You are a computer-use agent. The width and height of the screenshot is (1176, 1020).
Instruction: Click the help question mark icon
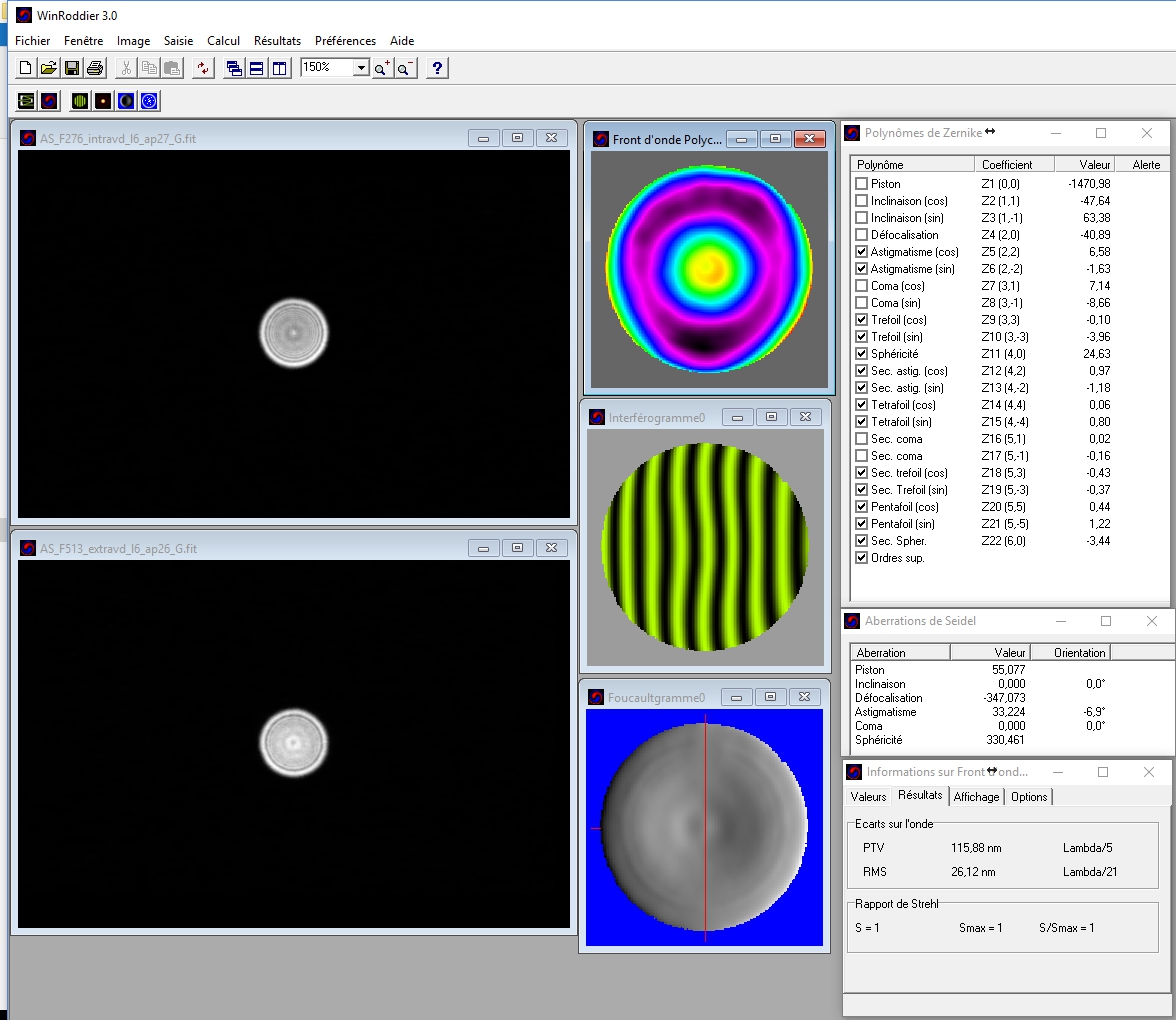[x=437, y=68]
